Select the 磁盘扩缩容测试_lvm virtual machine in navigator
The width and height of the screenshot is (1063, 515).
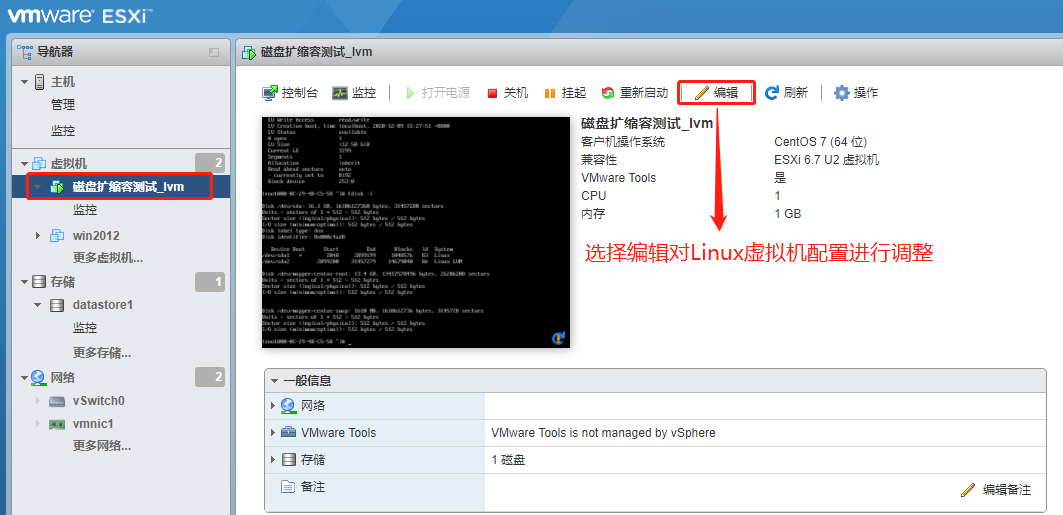(128, 187)
